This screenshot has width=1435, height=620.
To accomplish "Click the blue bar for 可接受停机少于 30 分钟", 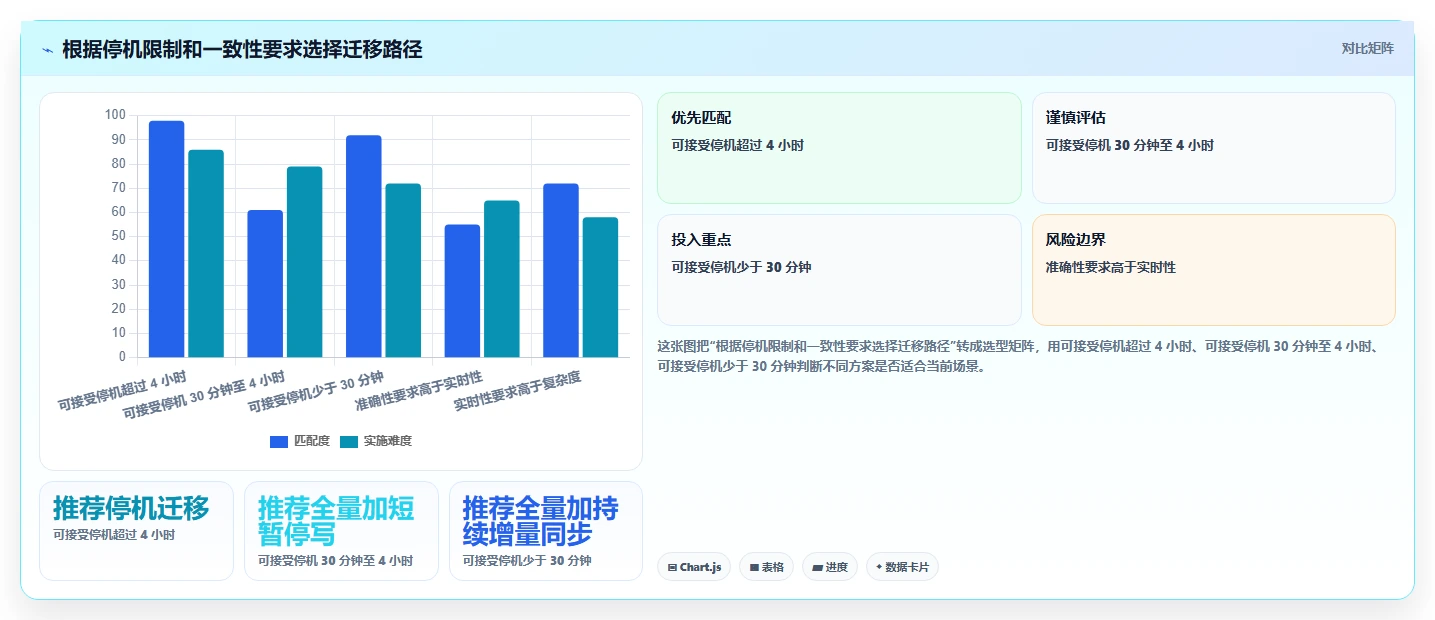I will click(364, 246).
